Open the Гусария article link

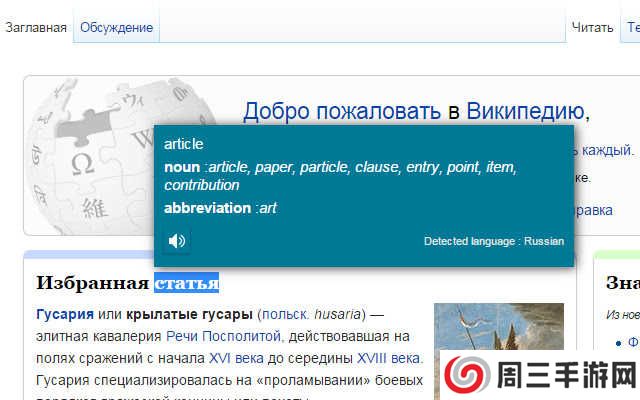(x=65, y=314)
